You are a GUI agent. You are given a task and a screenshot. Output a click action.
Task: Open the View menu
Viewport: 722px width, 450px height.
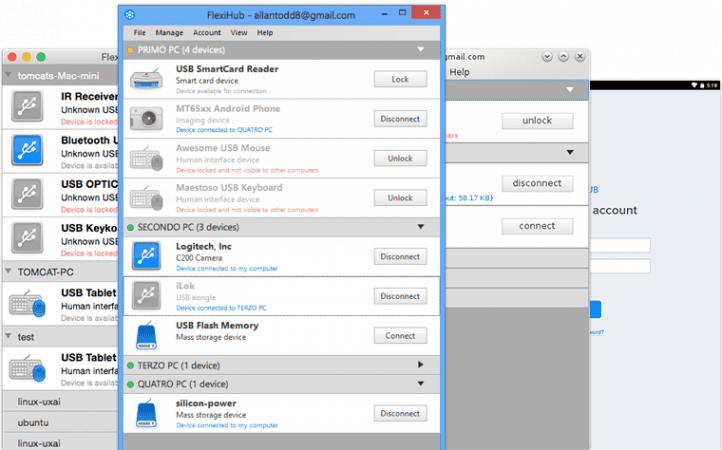coord(239,33)
